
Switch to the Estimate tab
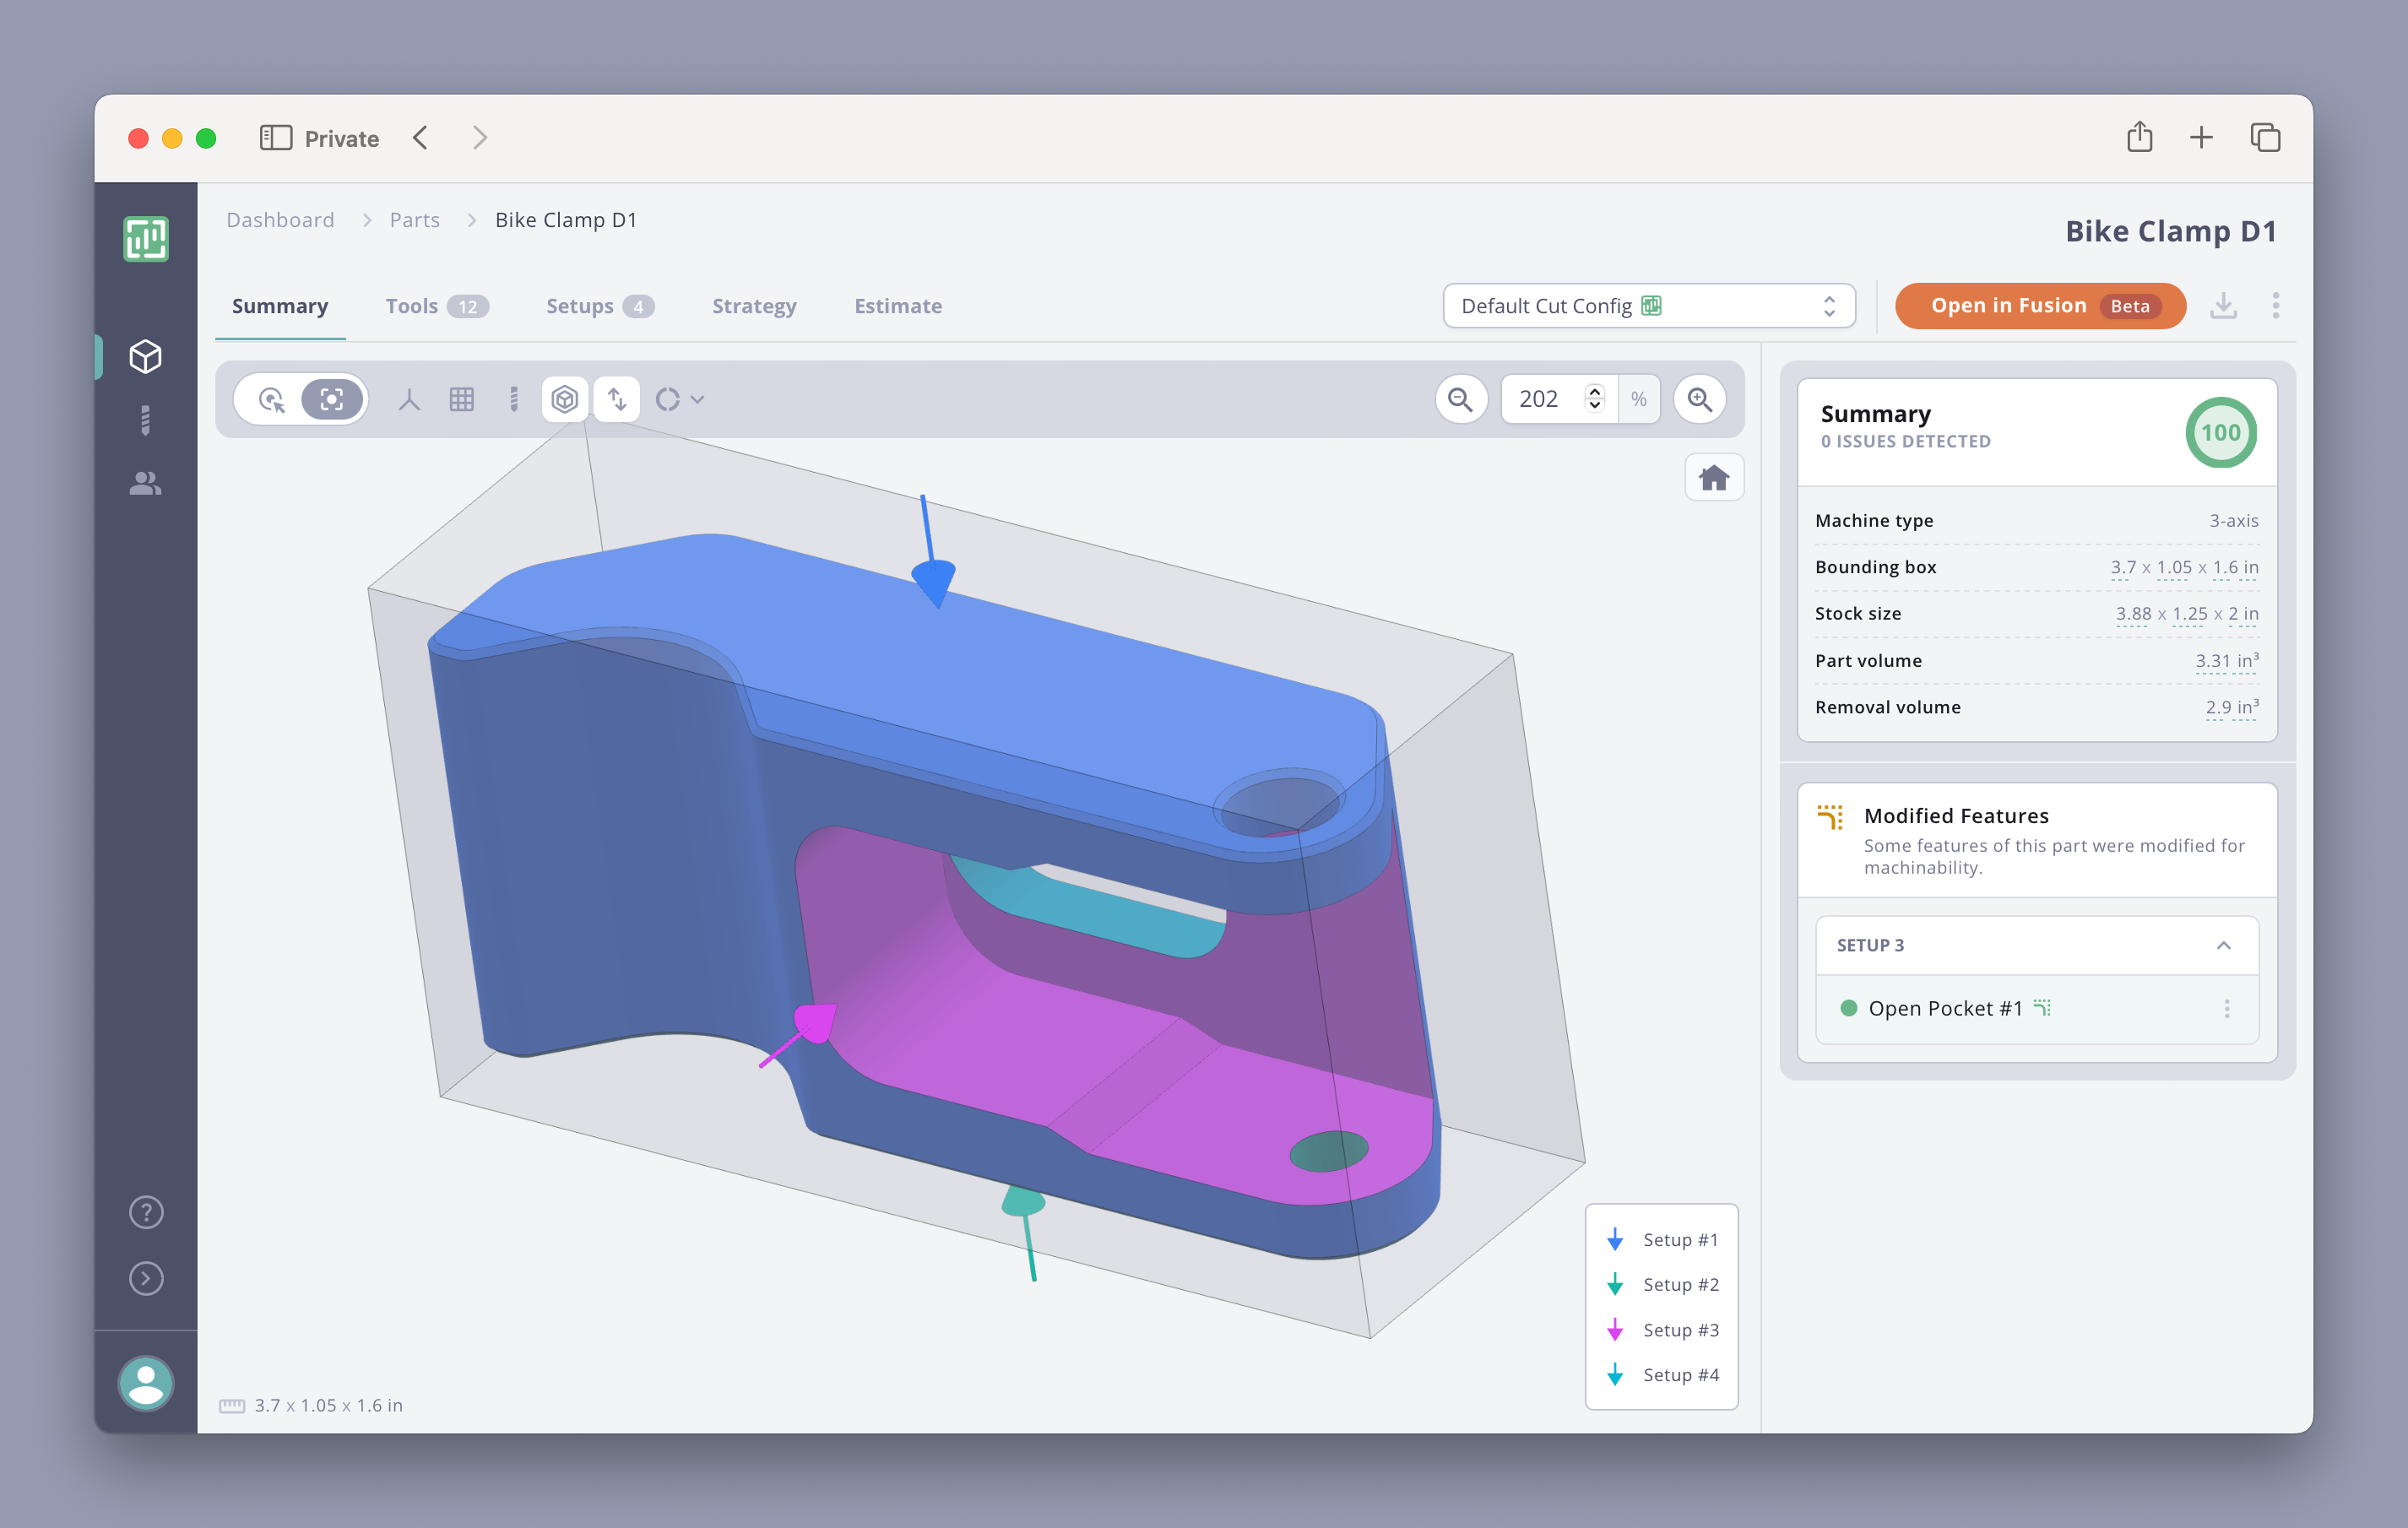(x=897, y=306)
